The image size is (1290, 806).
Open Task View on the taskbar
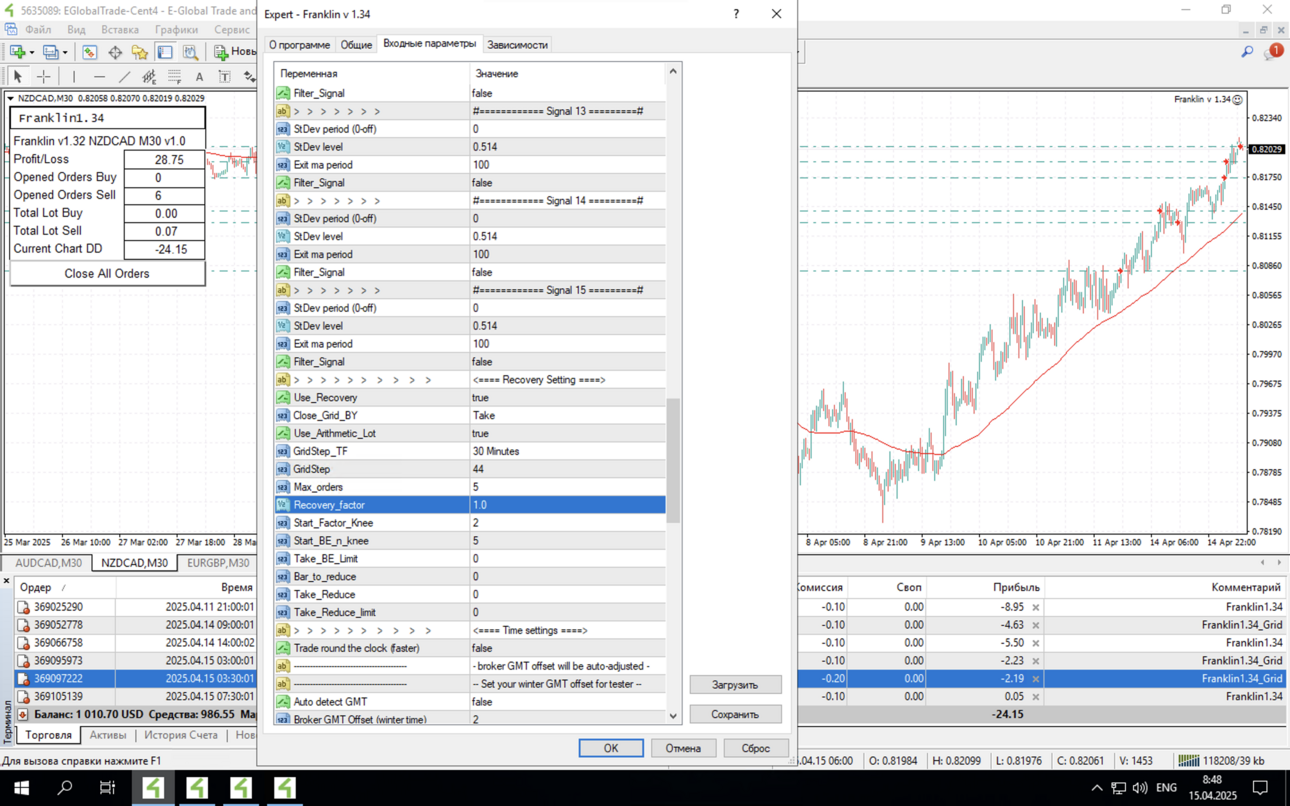tap(108, 788)
